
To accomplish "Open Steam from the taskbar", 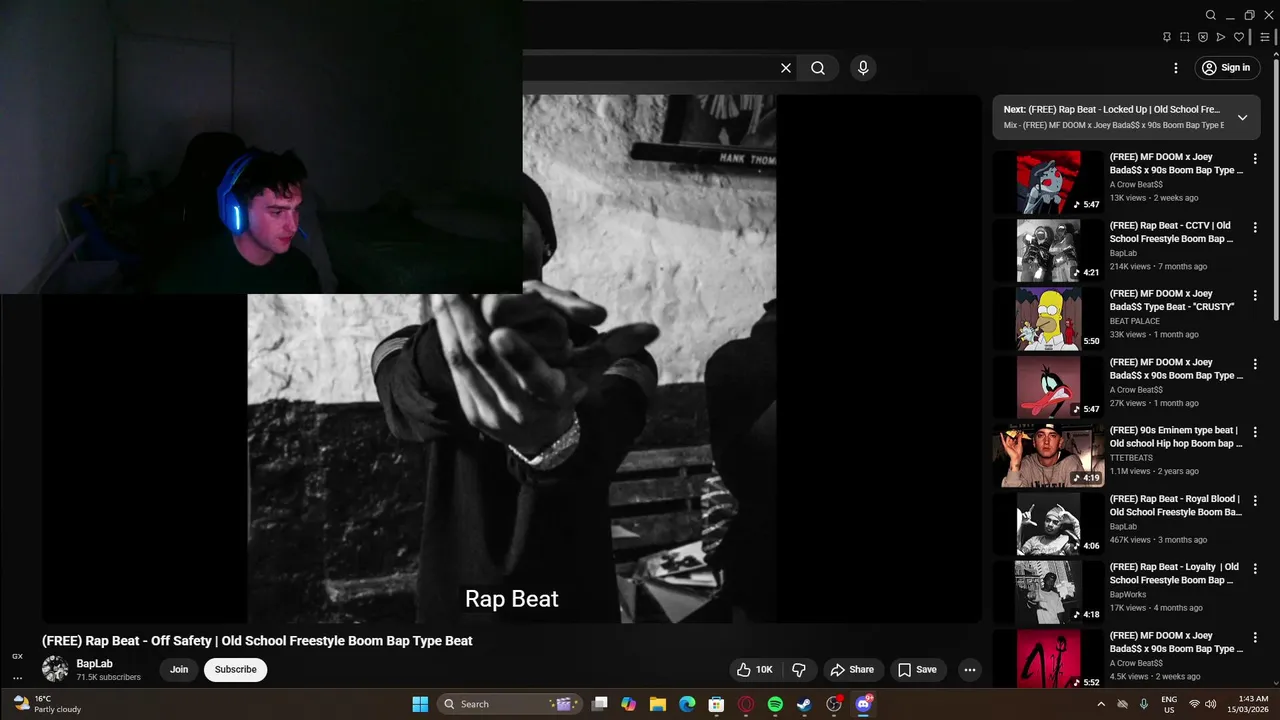I will coord(804,704).
